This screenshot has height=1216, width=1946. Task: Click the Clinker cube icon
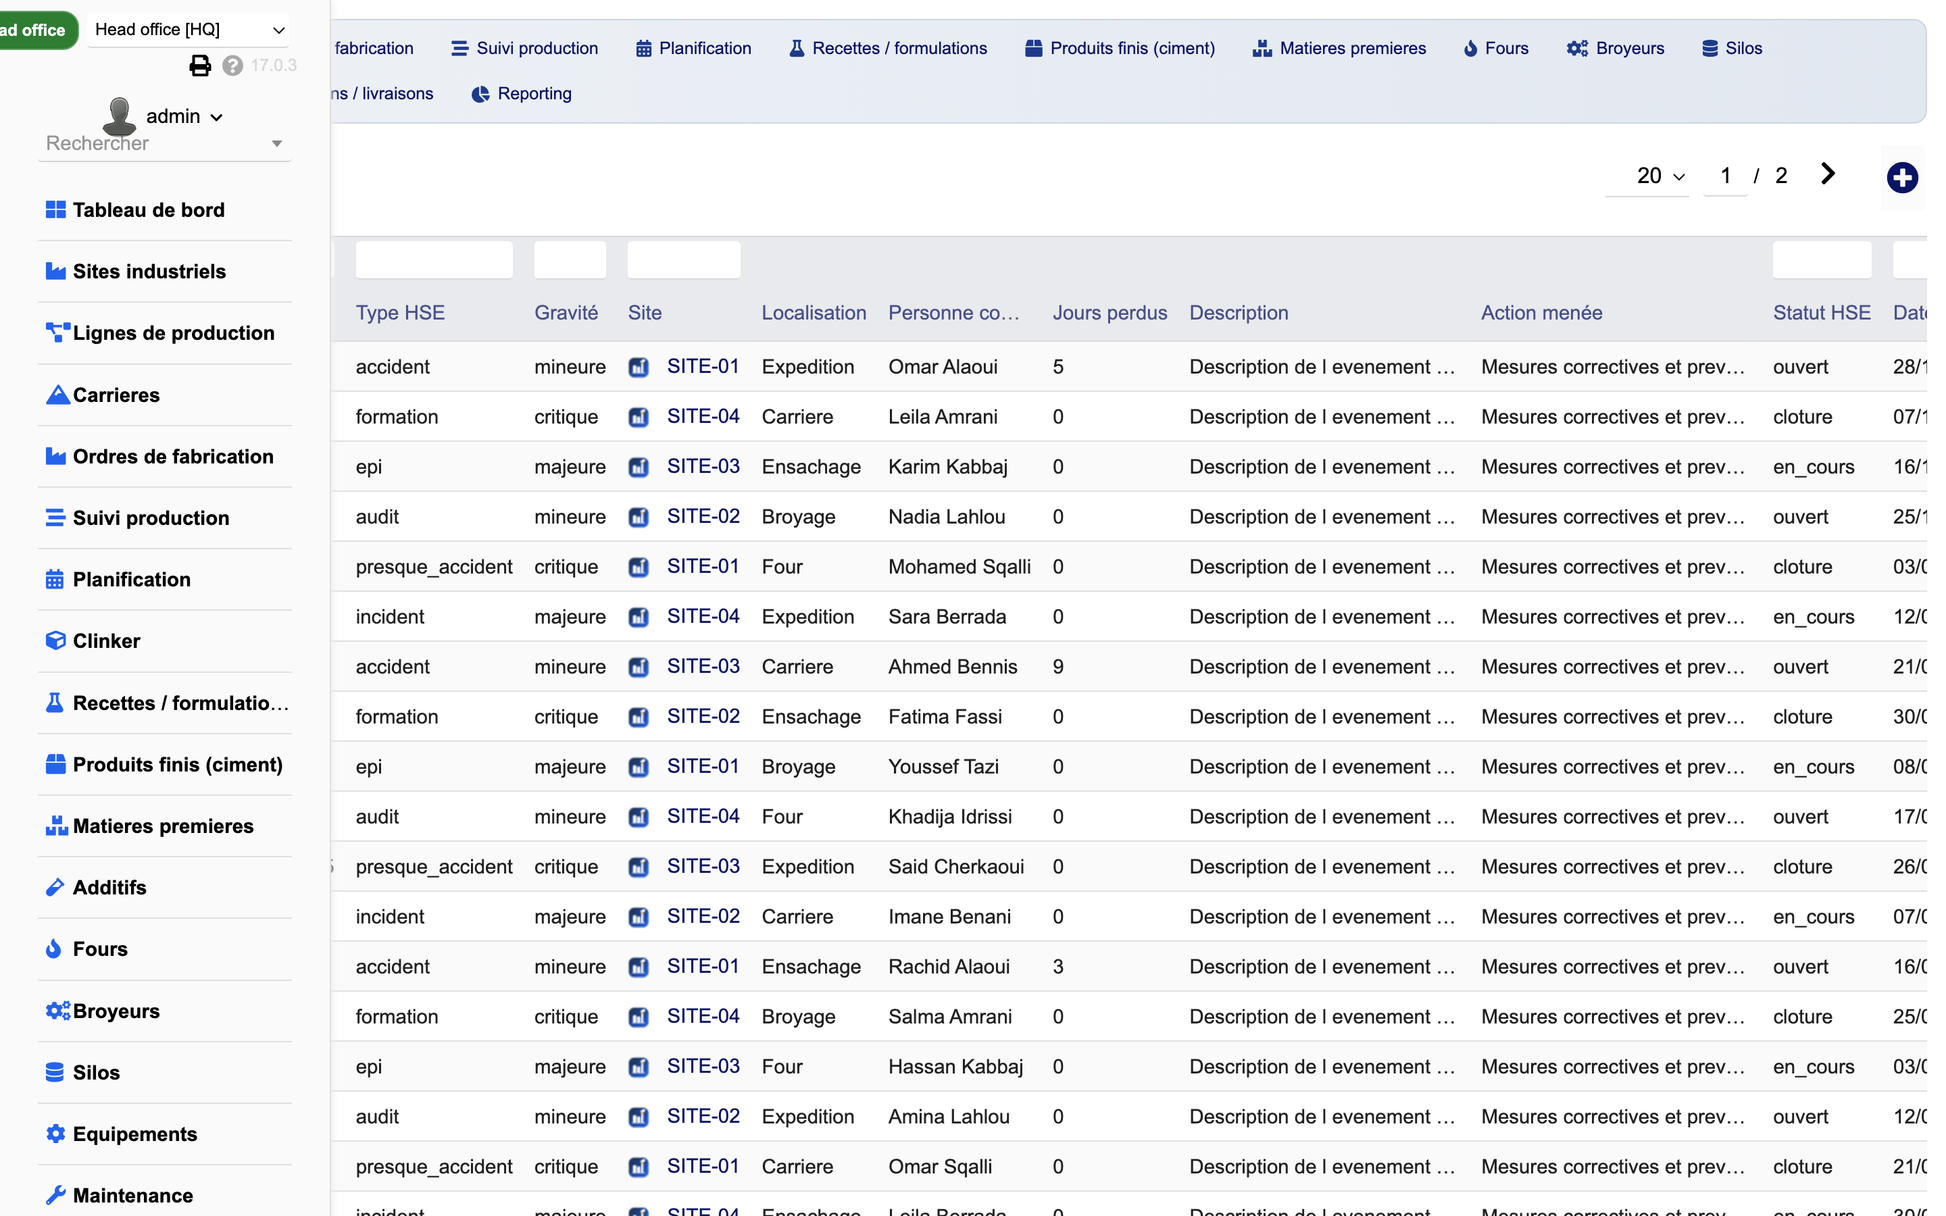click(x=56, y=641)
